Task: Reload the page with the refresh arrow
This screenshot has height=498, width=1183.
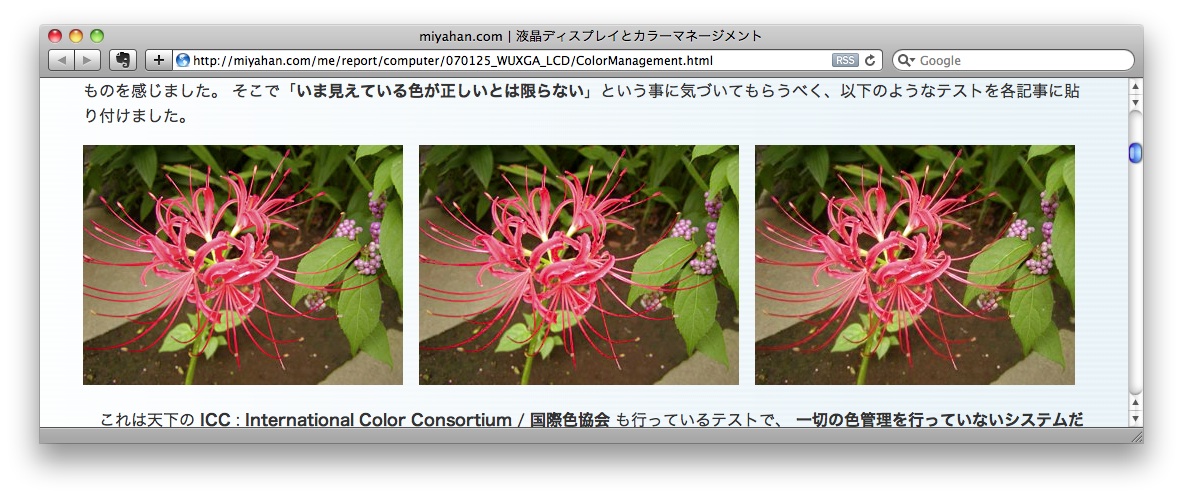Action: (x=871, y=60)
